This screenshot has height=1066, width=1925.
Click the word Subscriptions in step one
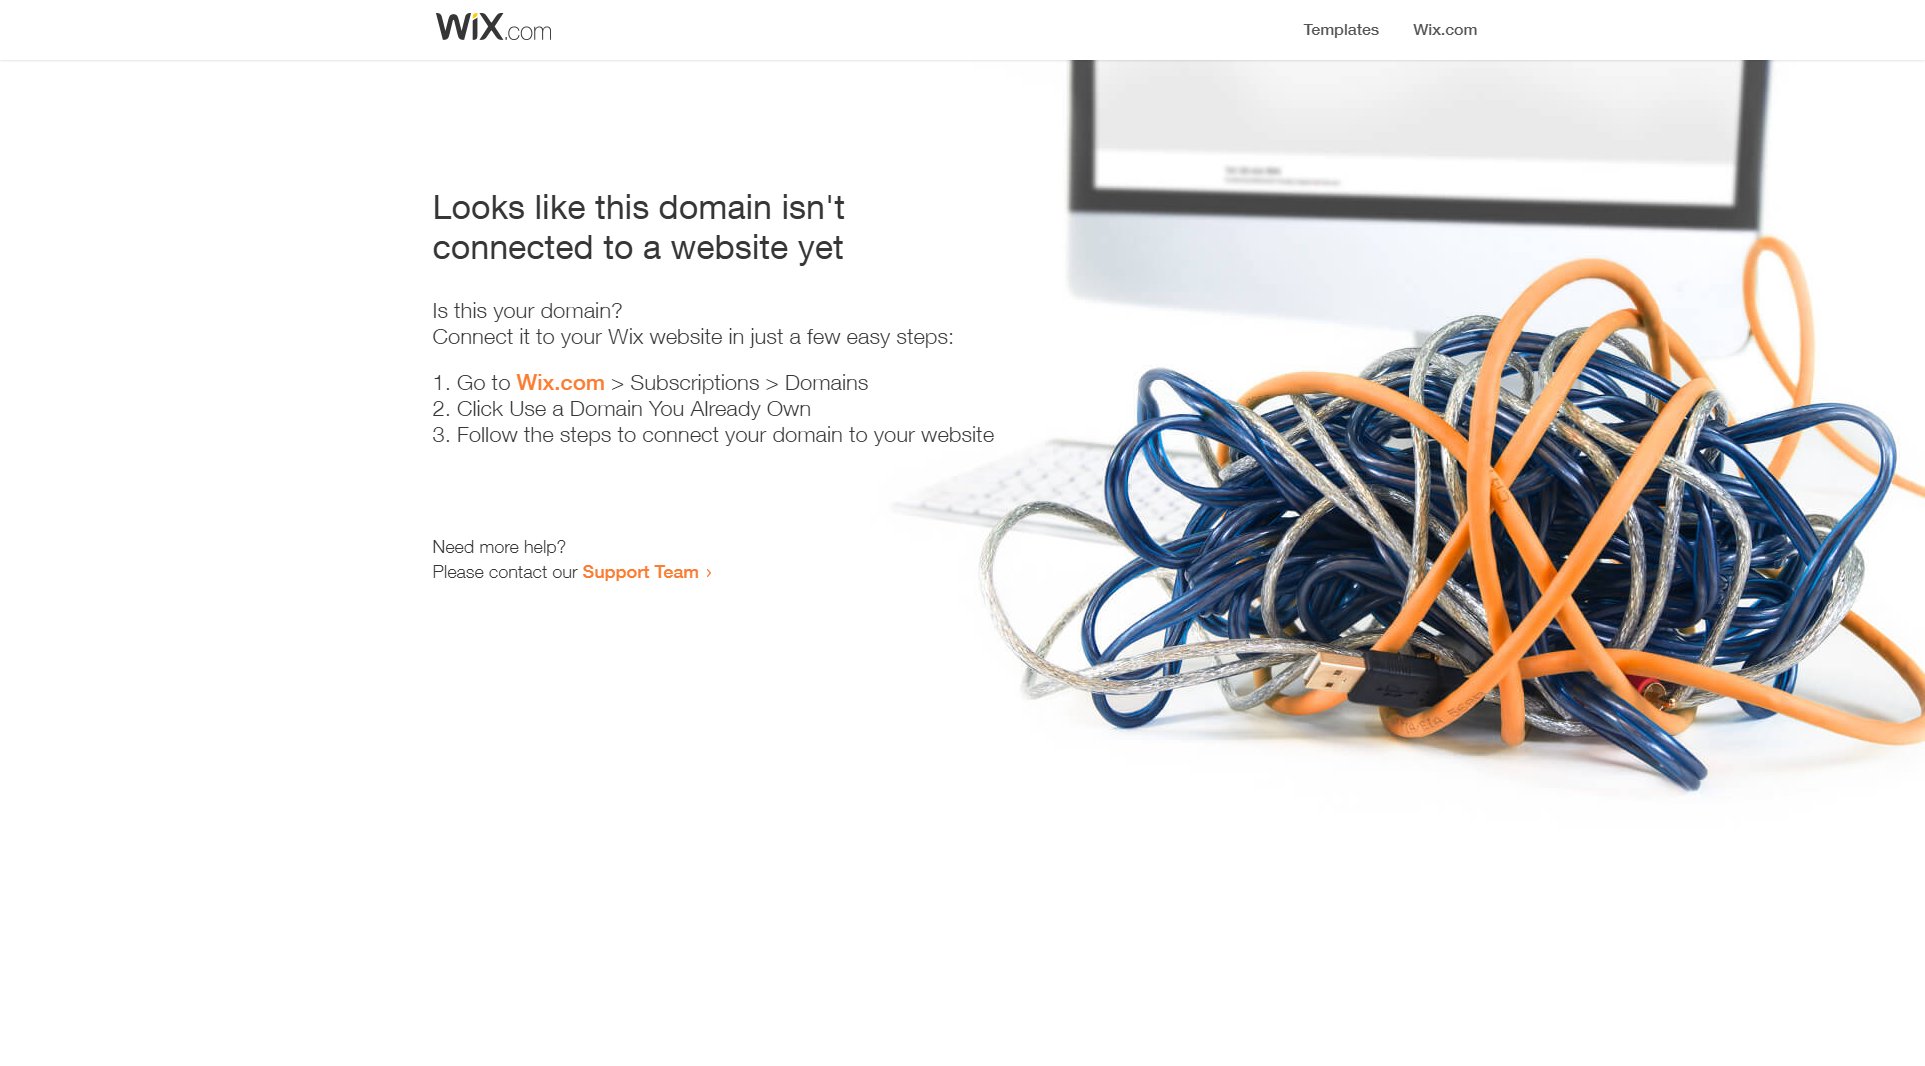(694, 383)
